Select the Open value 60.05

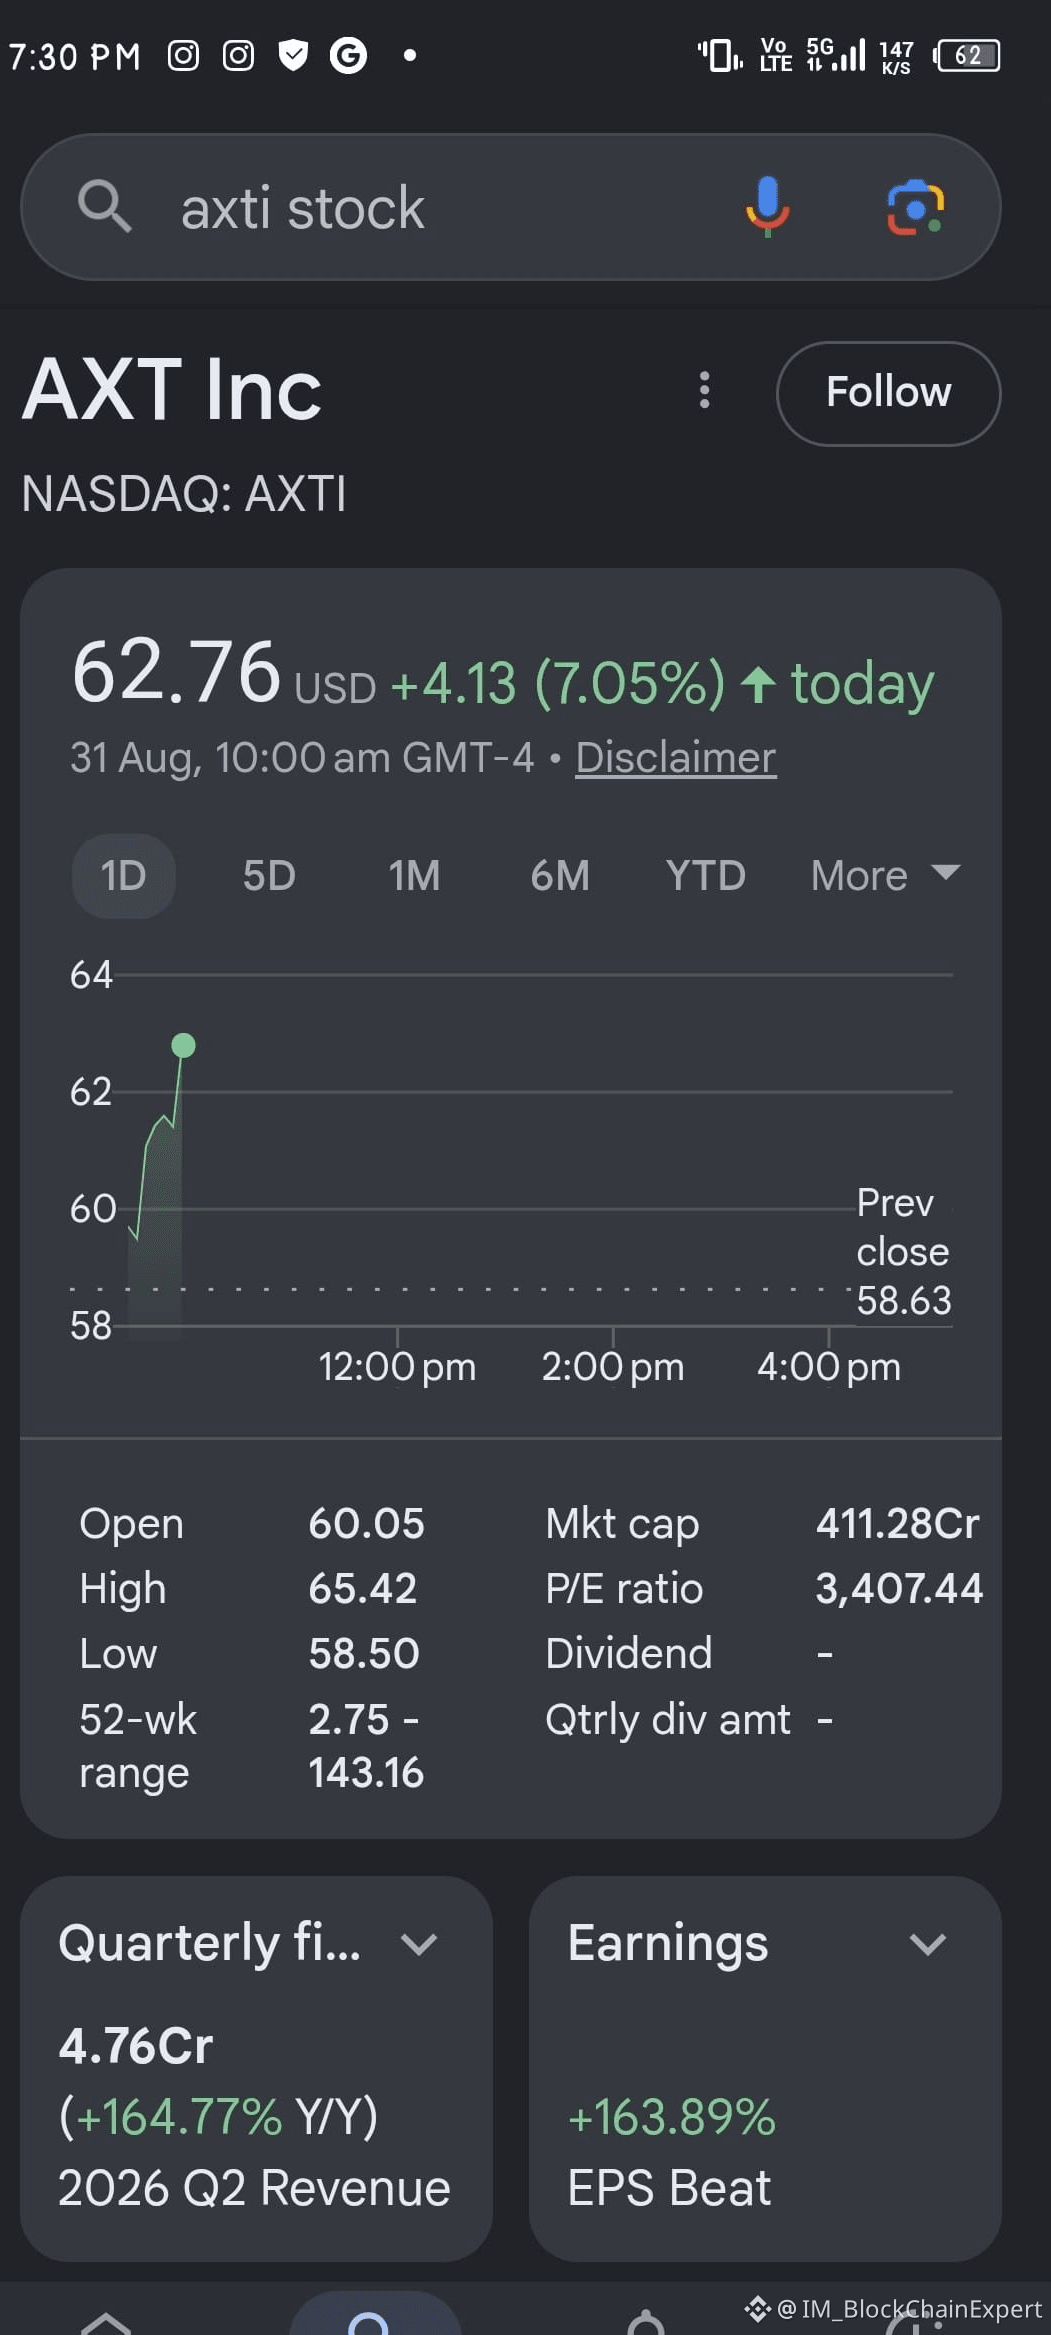pos(366,1524)
